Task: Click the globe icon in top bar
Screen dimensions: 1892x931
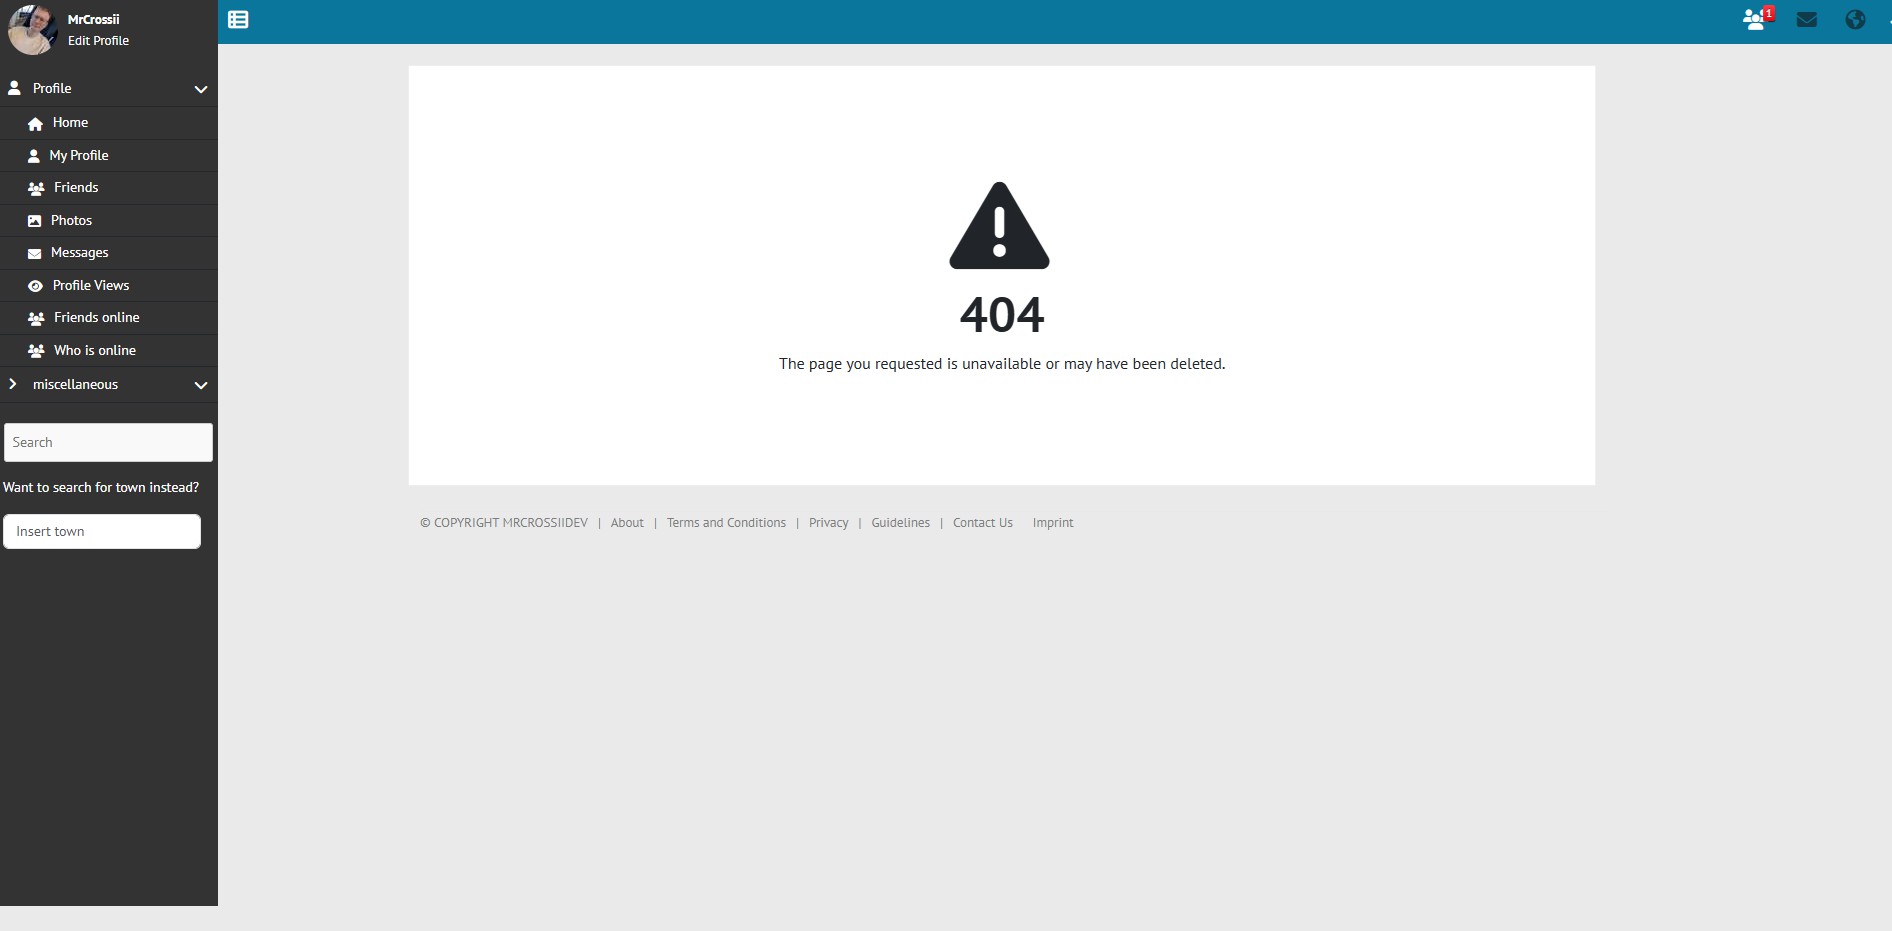Action: tap(1855, 20)
